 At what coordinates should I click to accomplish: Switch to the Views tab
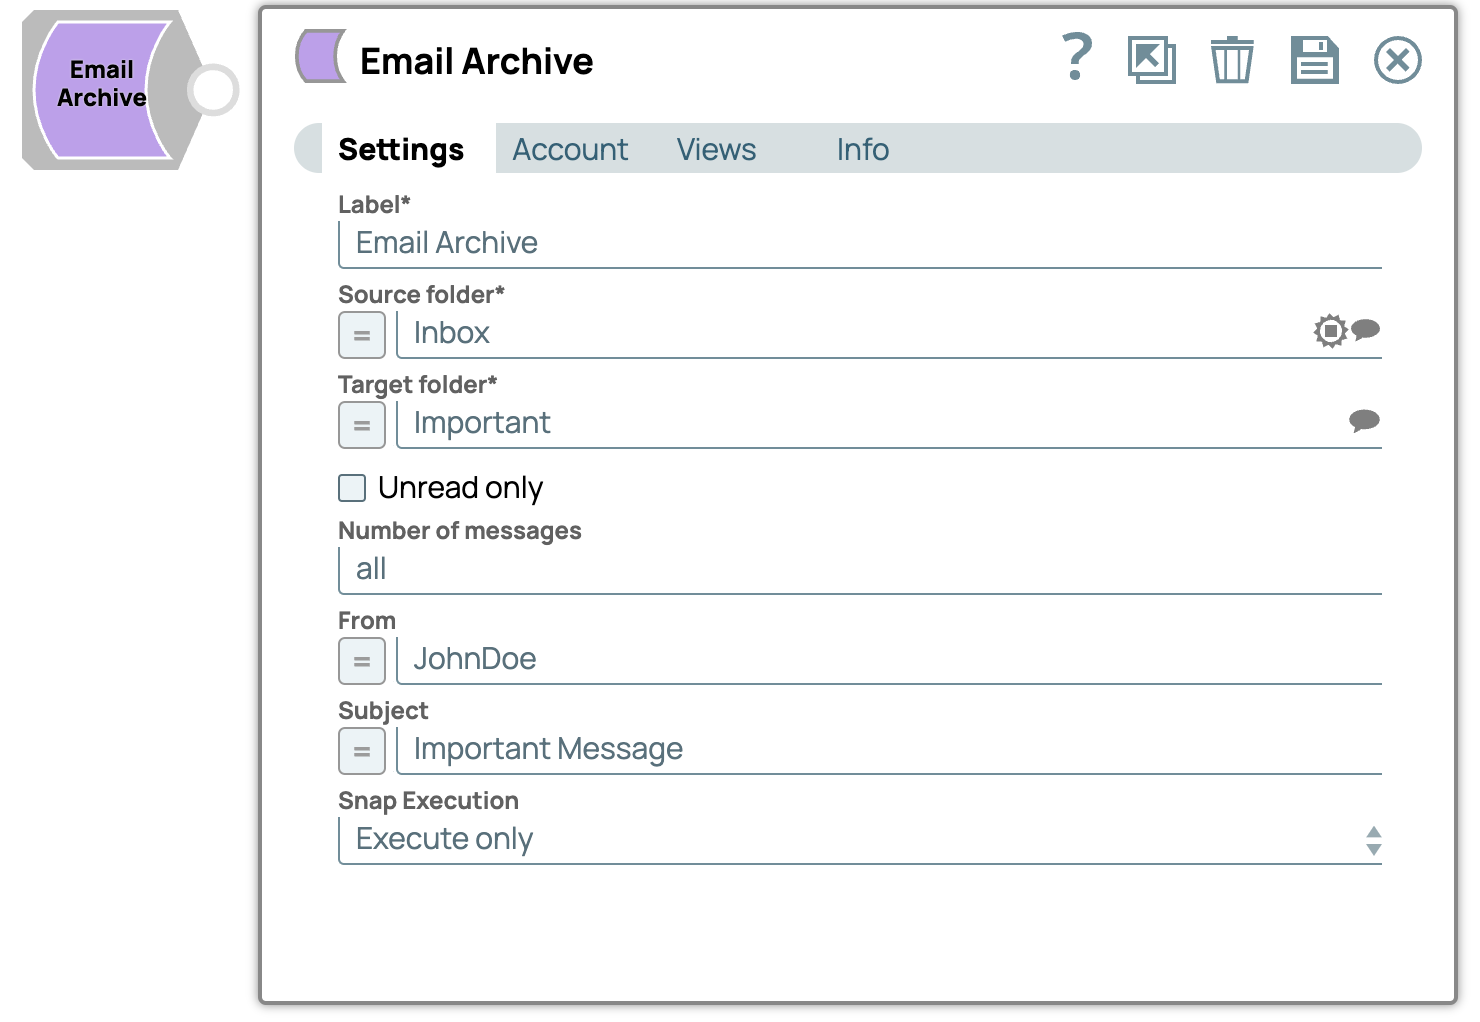coord(716,149)
